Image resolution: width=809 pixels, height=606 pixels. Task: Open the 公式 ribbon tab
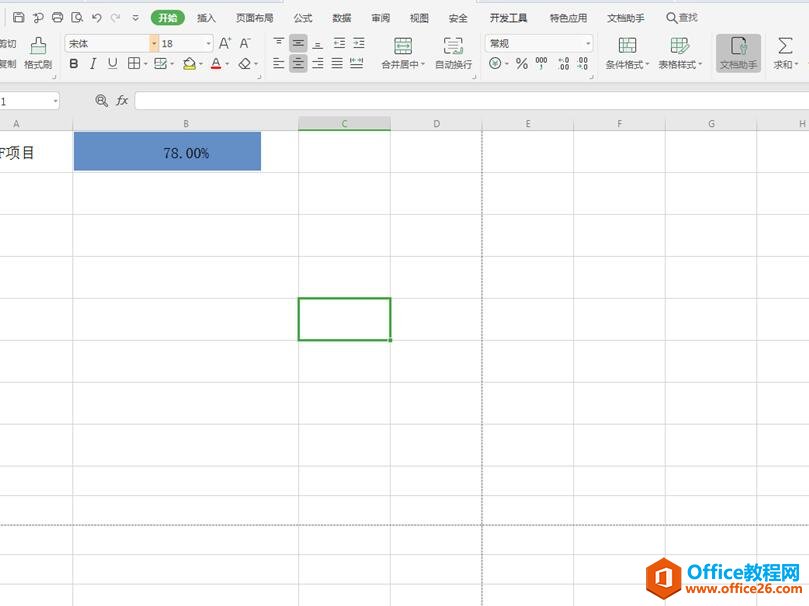click(301, 17)
